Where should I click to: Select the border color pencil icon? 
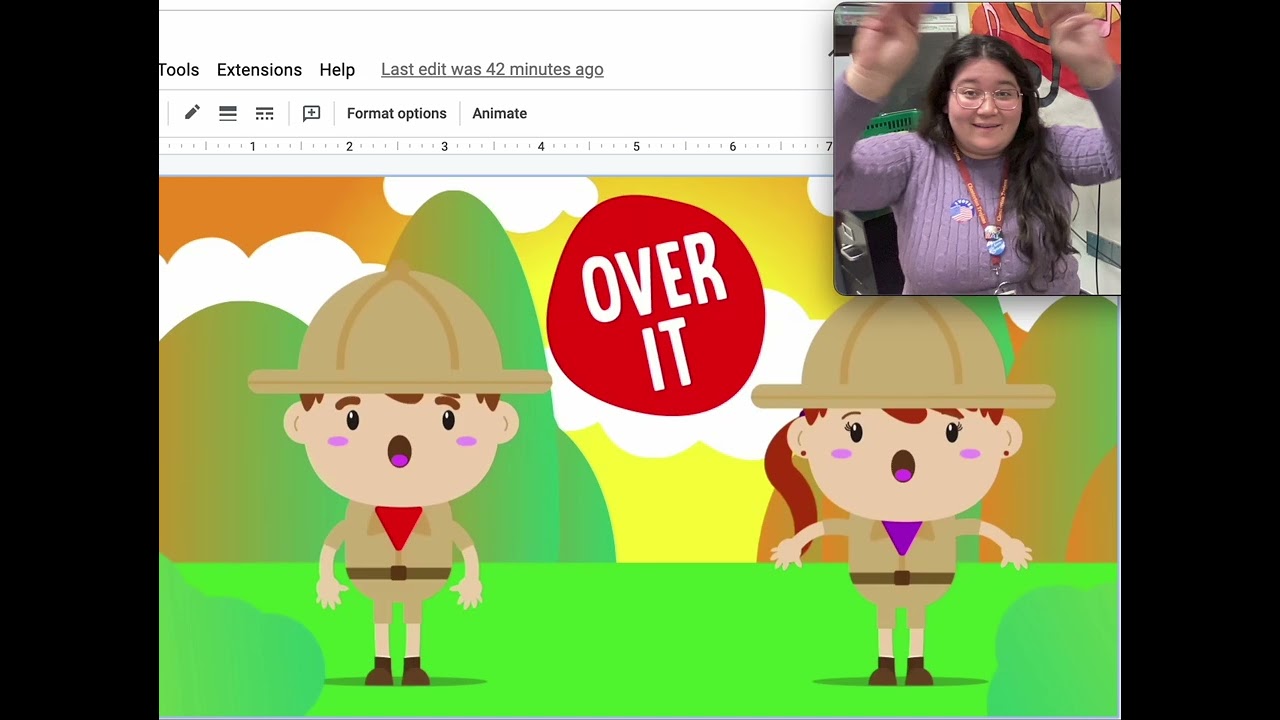pos(192,113)
